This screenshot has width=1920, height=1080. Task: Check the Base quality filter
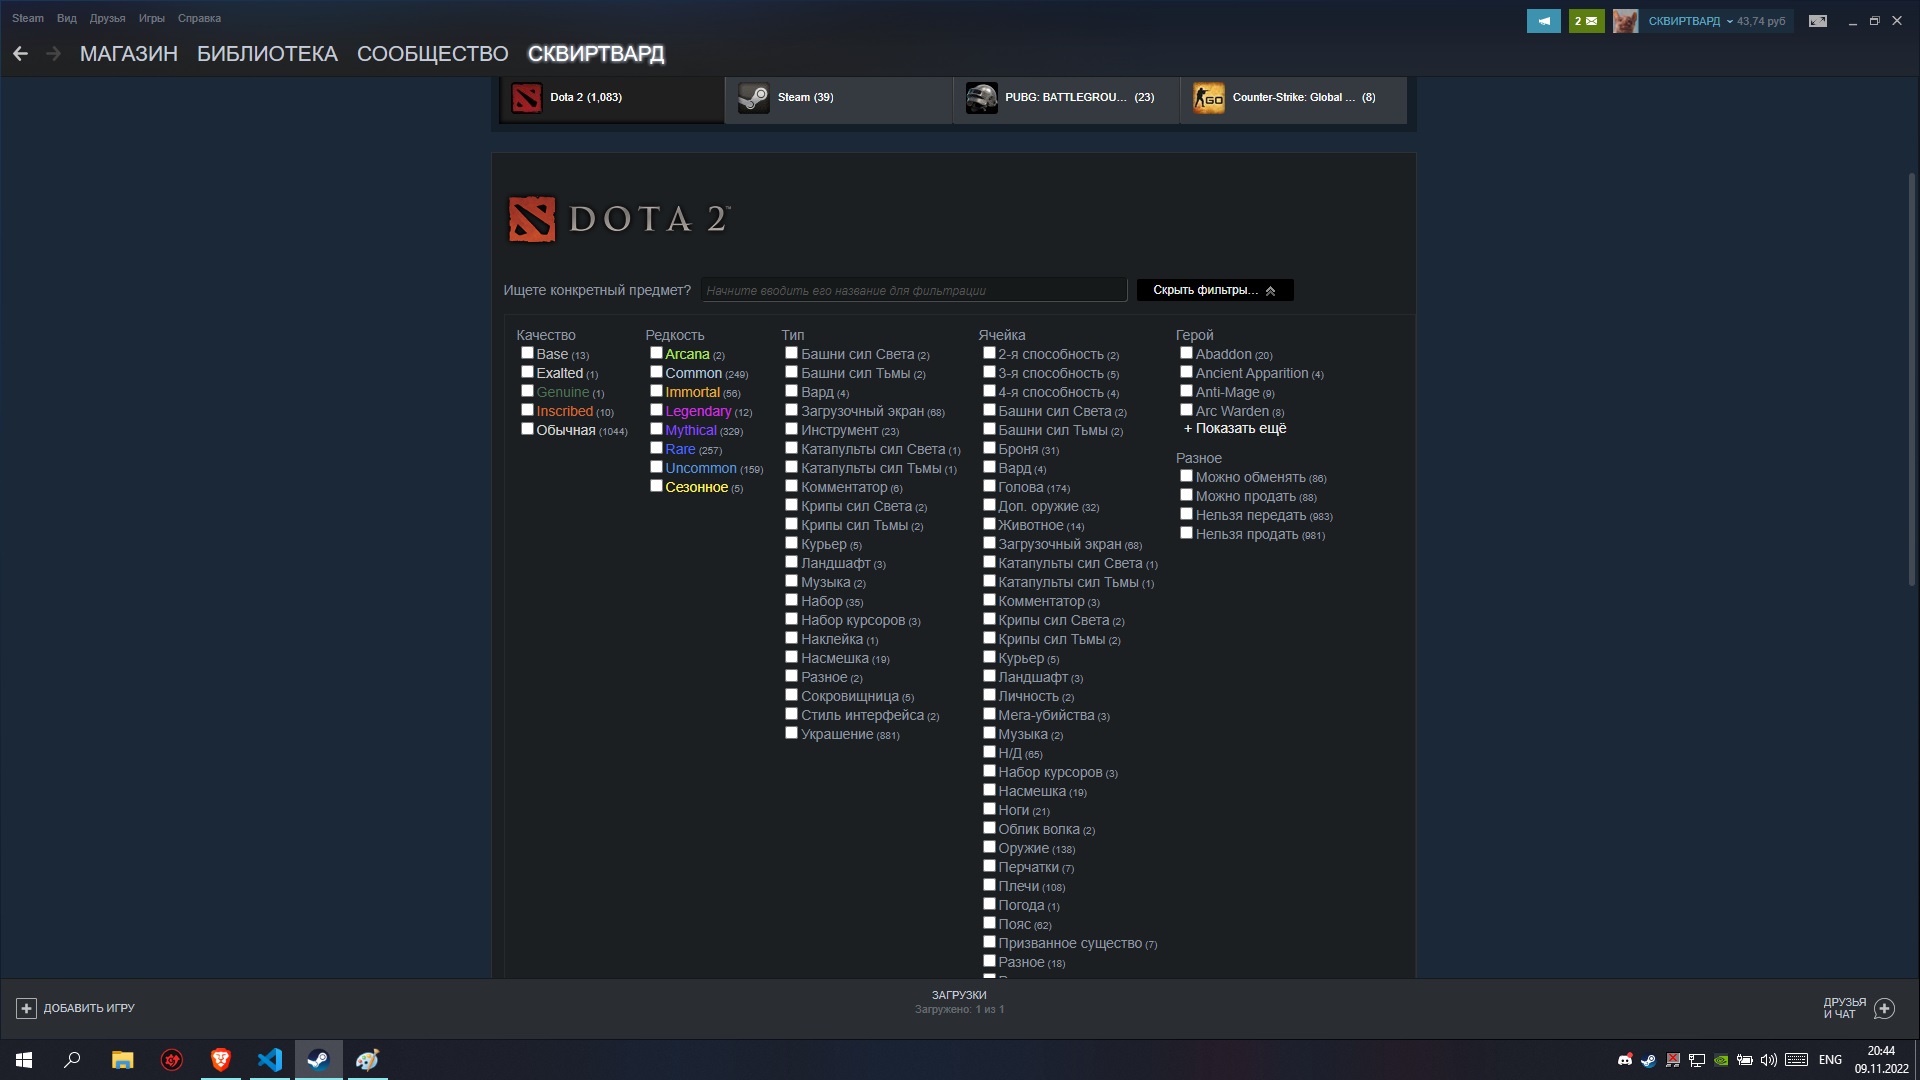[527, 353]
